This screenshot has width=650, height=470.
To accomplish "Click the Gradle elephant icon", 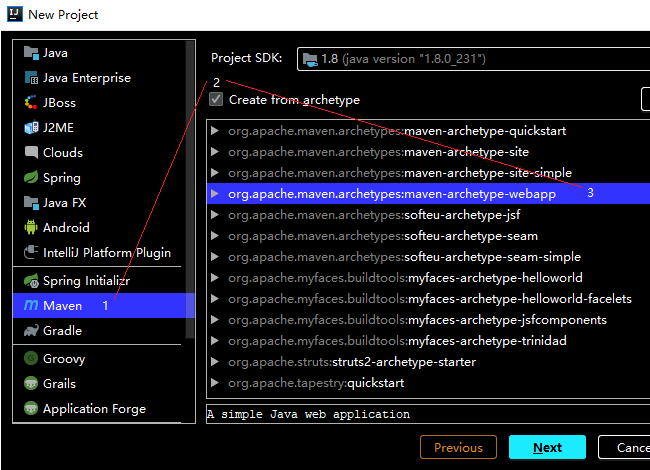I will point(31,331).
